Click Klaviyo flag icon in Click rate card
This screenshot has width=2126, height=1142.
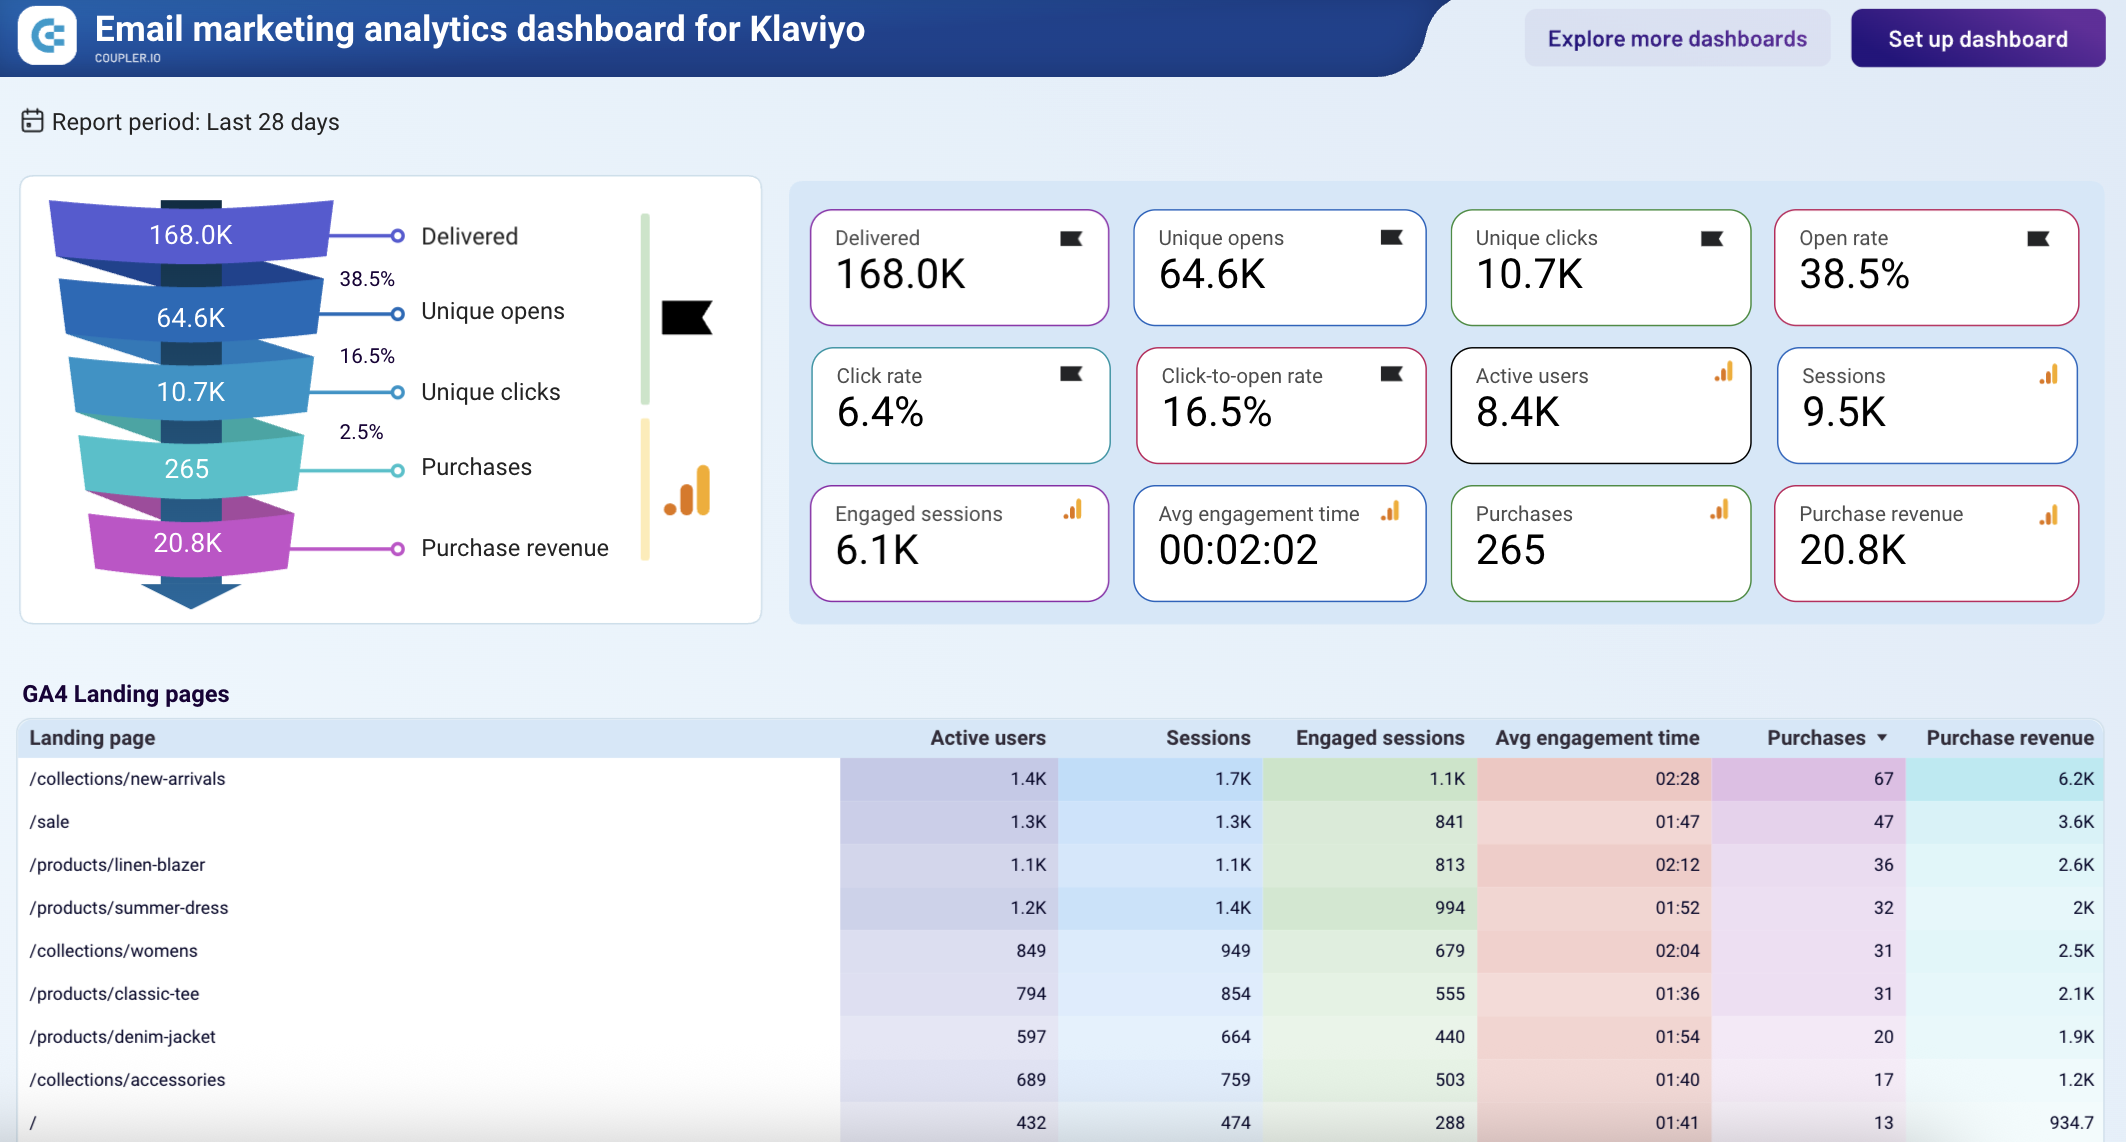[x=1071, y=373]
